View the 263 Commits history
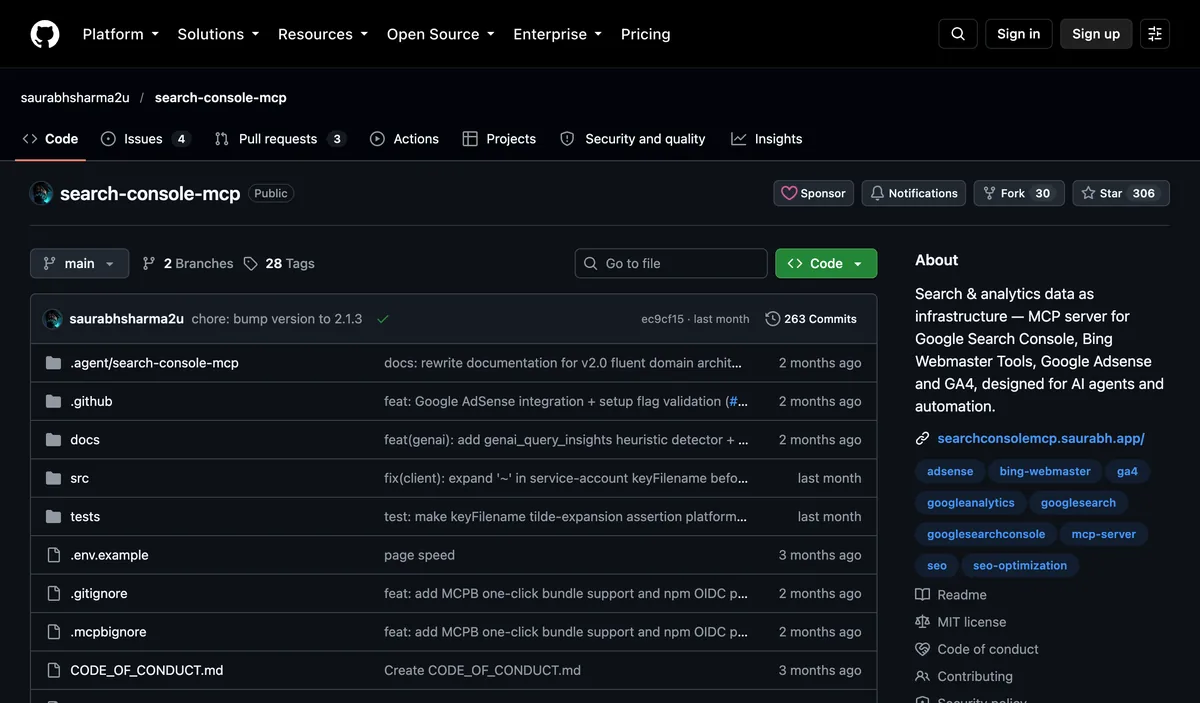This screenshot has height=703, width=1200. 811,319
